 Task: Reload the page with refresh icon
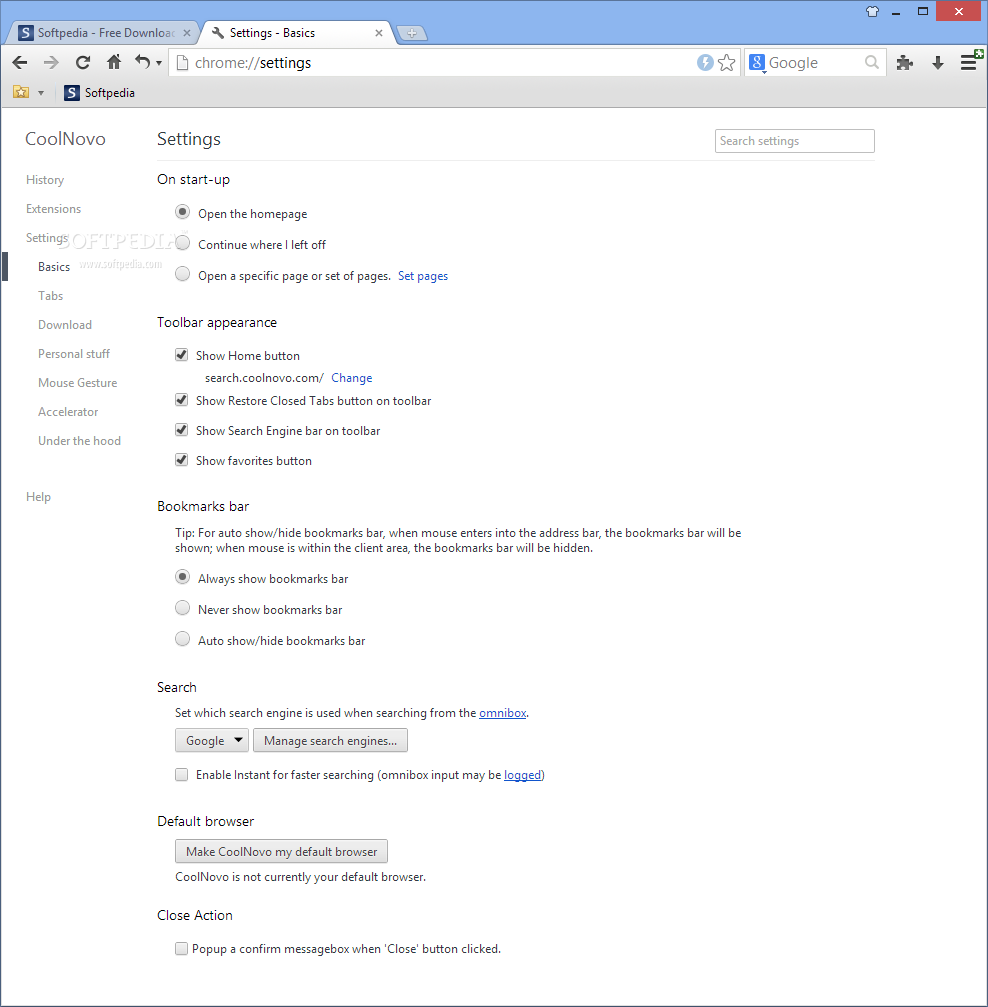point(82,62)
